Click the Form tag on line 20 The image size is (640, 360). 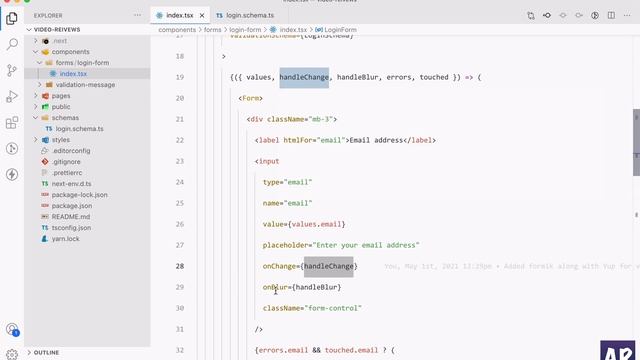pos(251,98)
